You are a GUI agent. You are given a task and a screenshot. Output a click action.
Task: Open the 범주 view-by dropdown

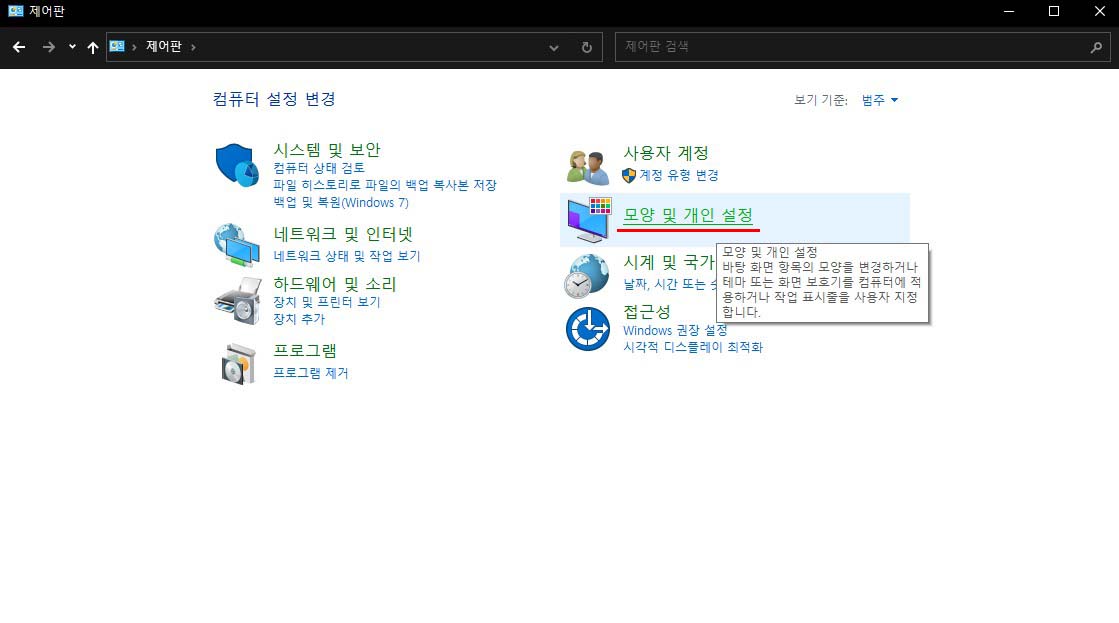pyautogui.click(x=879, y=100)
